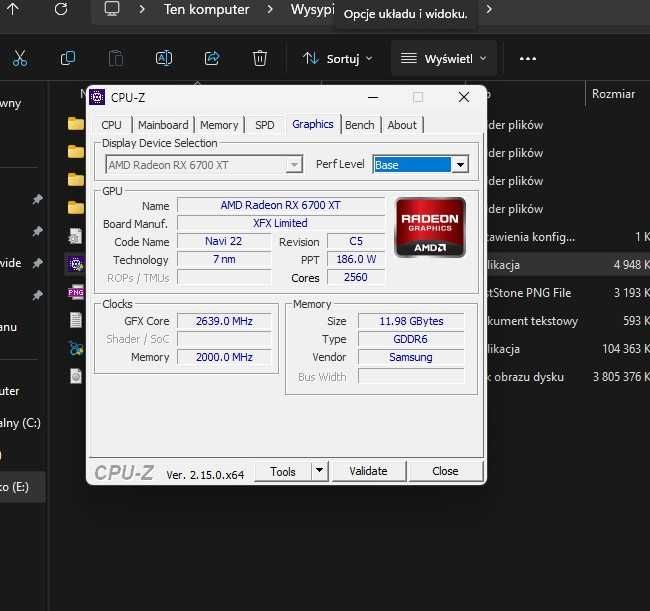Image resolution: width=650 pixels, height=611 pixels.
Task: Click the Rozmiar column header
Action: tap(613, 94)
